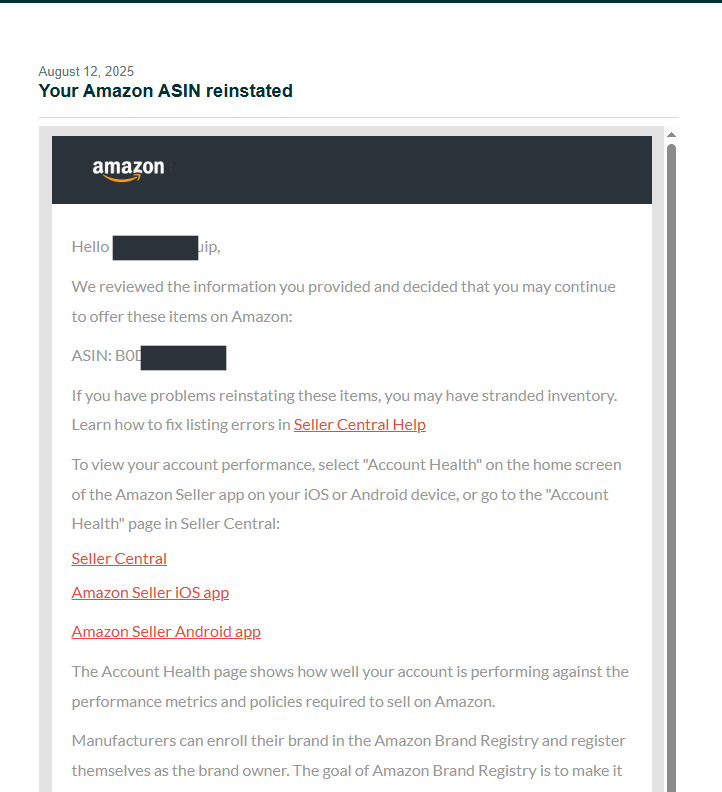Open the Seller Central Help link
This screenshot has height=792, width=722.
360,425
